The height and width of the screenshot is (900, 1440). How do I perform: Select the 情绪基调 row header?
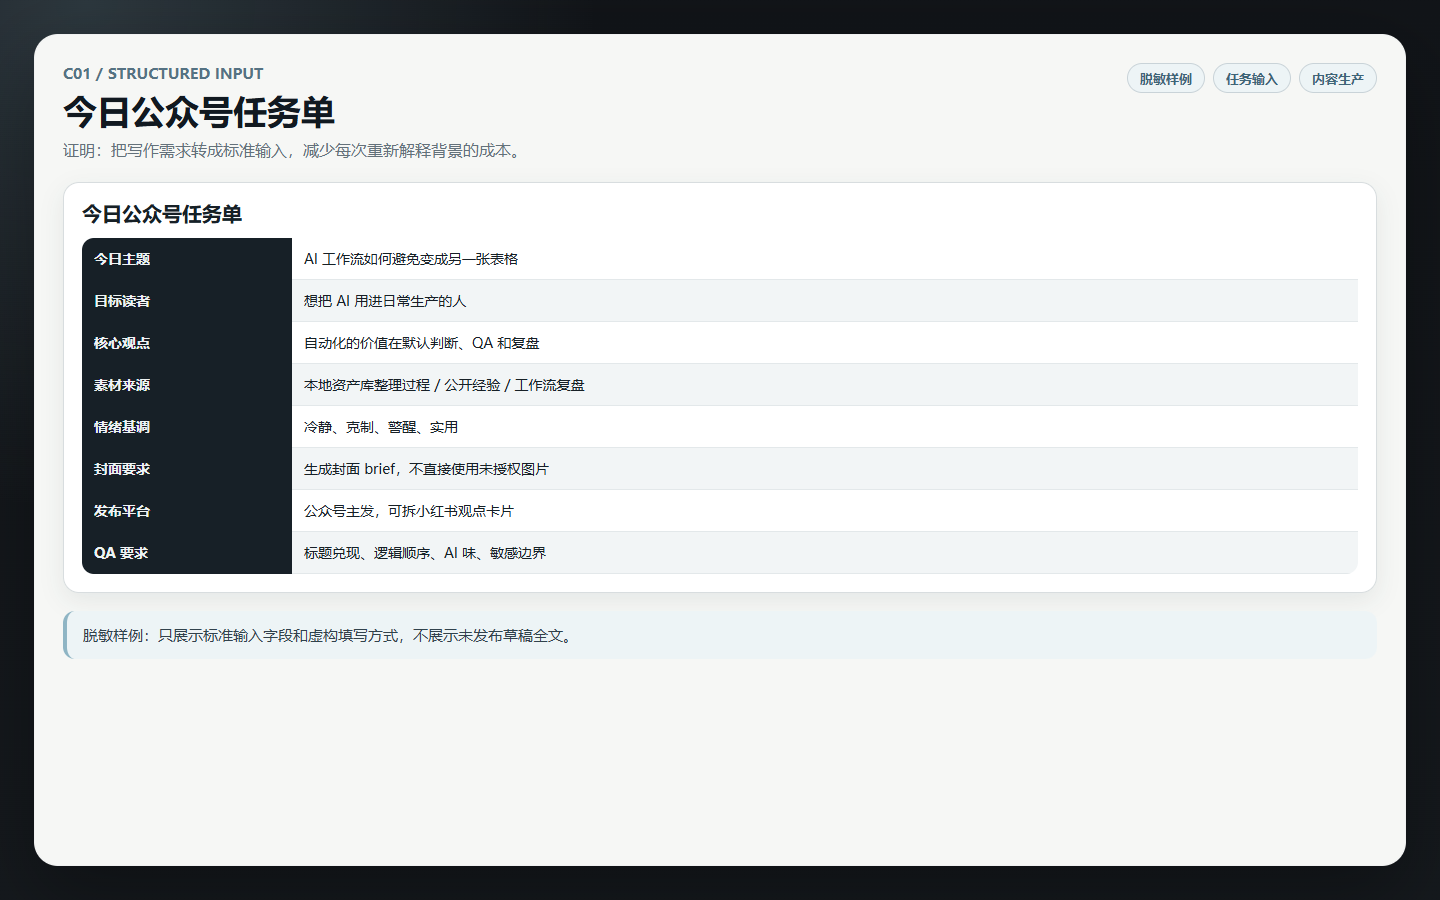[x=187, y=427]
